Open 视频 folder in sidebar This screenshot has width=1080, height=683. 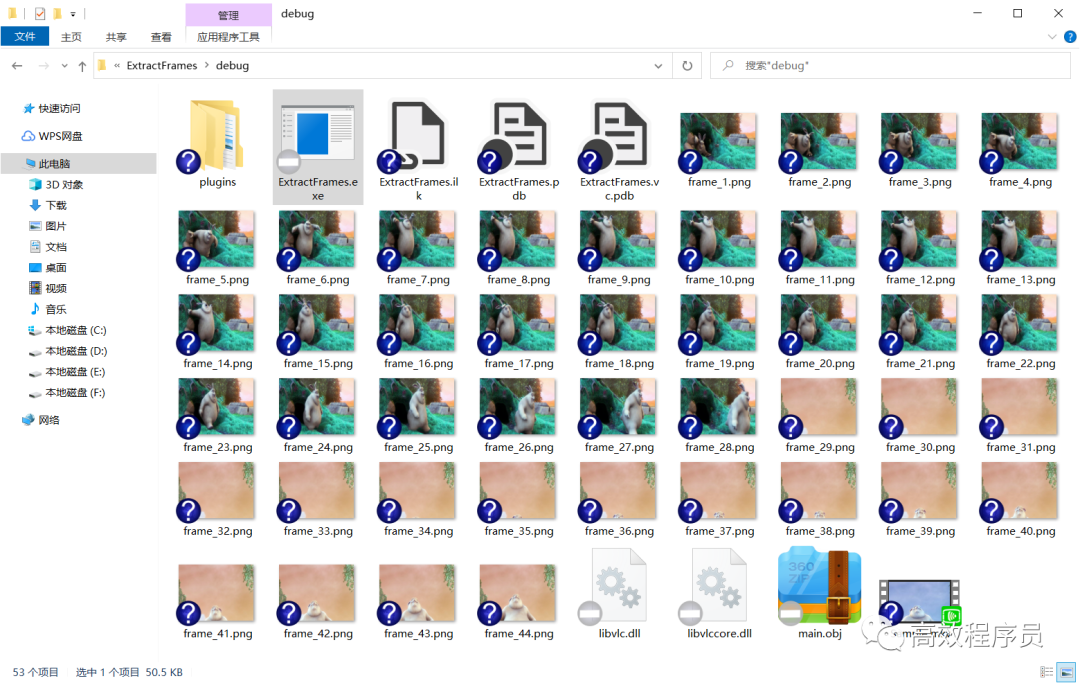[x=48, y=288]
